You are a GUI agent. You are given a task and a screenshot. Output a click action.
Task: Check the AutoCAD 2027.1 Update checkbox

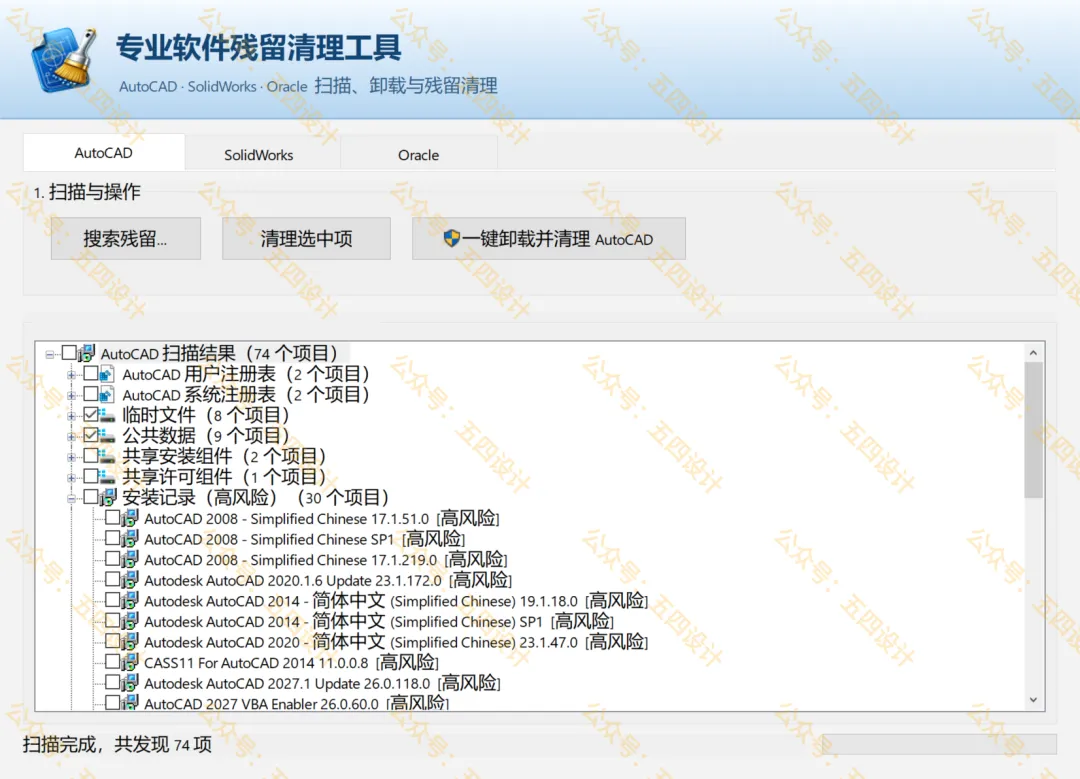coord(112,683)
